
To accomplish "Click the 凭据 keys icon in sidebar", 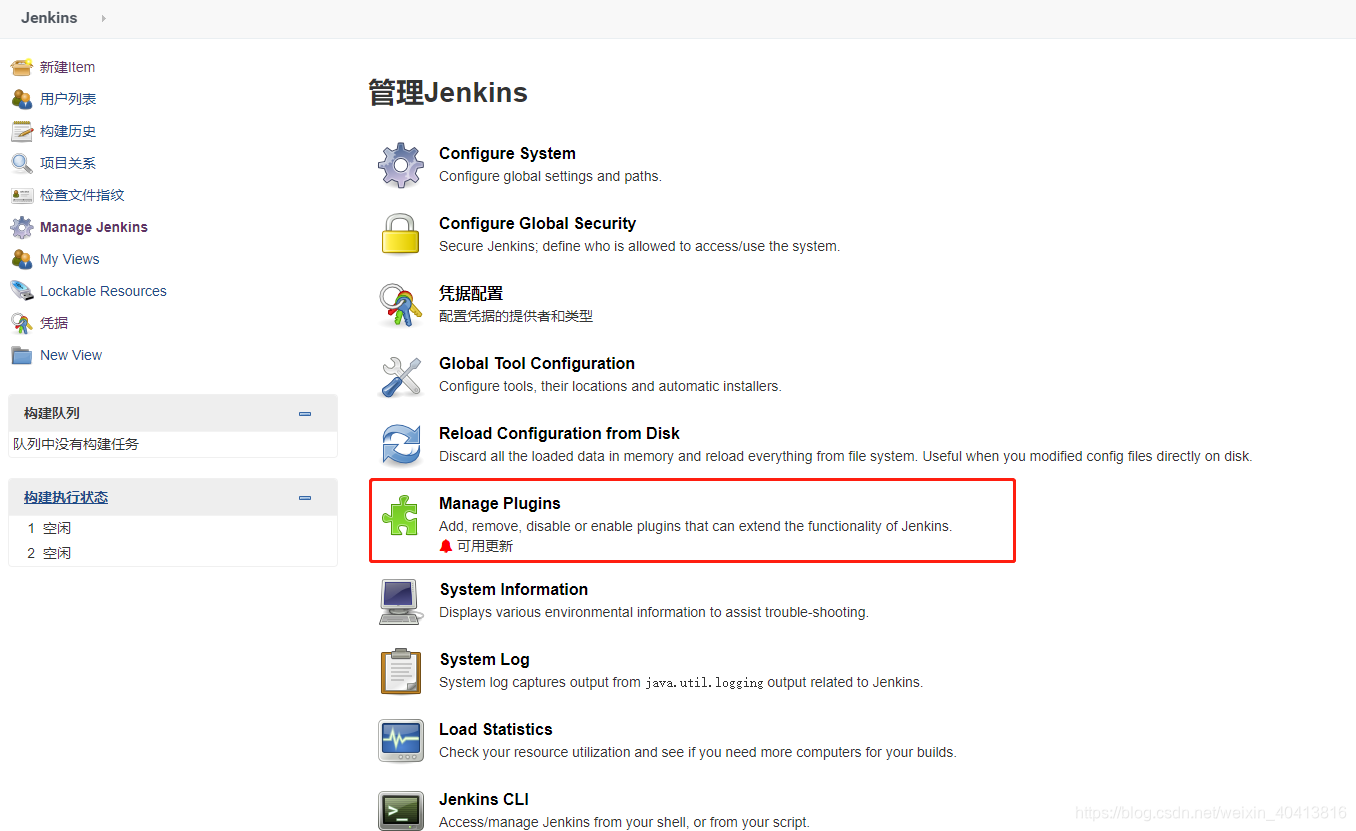I will 22,323.
